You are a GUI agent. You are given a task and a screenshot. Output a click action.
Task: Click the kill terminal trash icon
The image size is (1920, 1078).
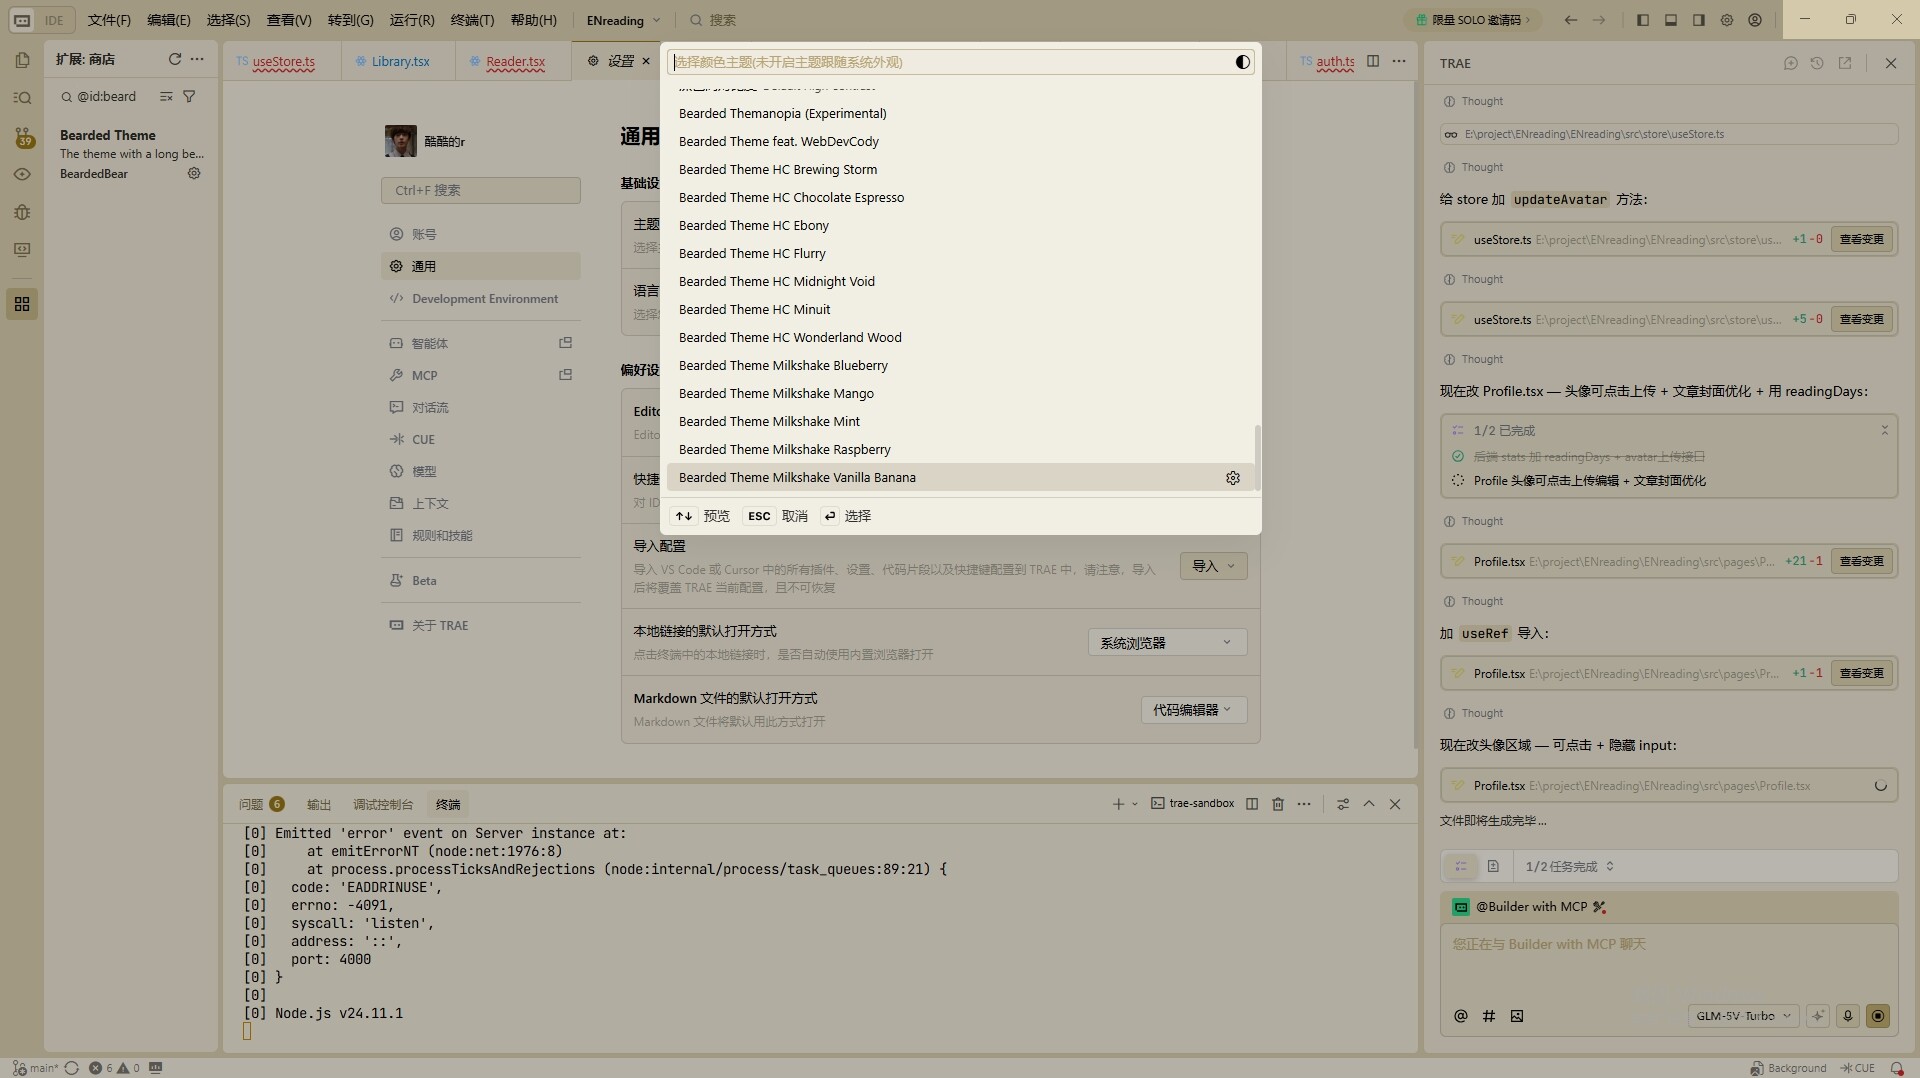[1278, 804]
